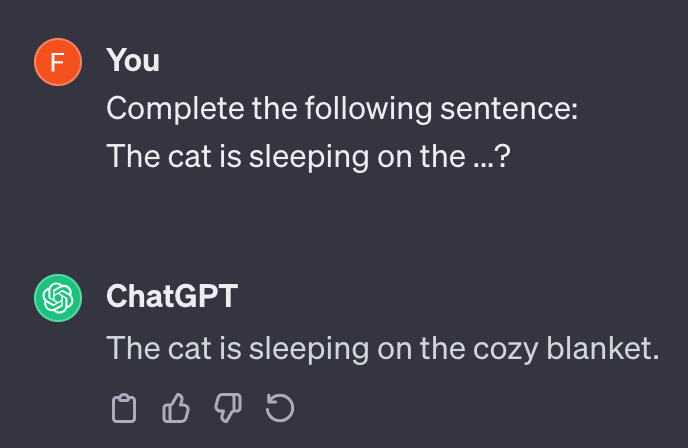Click 'sleeping' in ChatGPT's answer
This screenshot has height=448, width=688.
(309, 350)
